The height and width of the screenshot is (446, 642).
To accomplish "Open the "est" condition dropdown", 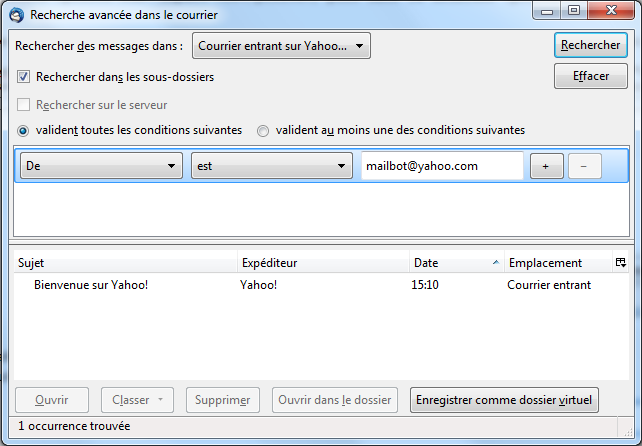I will [272, 166].
